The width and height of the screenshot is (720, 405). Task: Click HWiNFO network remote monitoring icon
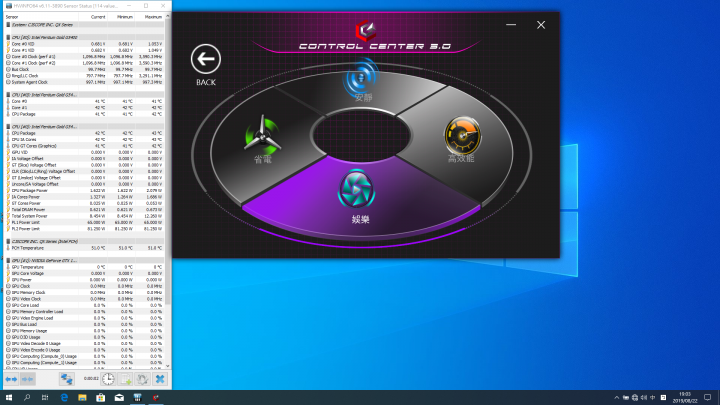point(67,379)
